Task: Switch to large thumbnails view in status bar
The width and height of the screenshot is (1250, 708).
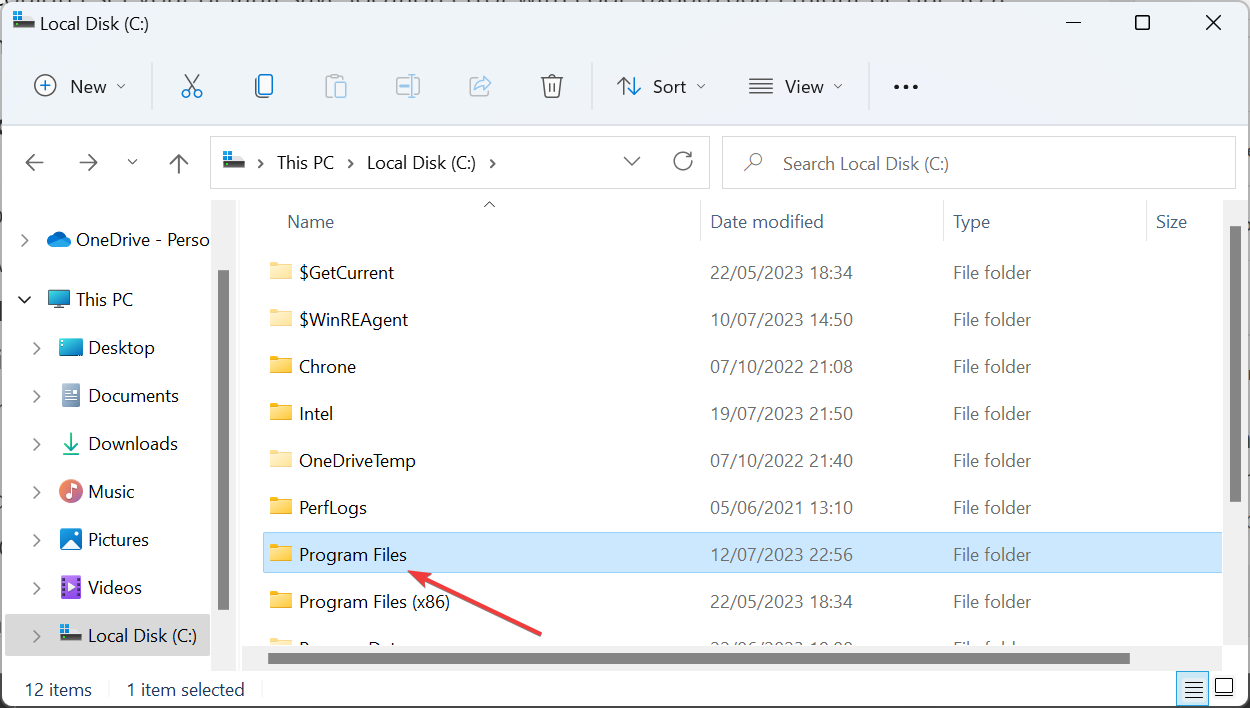Action: [x=1224, y=689]
